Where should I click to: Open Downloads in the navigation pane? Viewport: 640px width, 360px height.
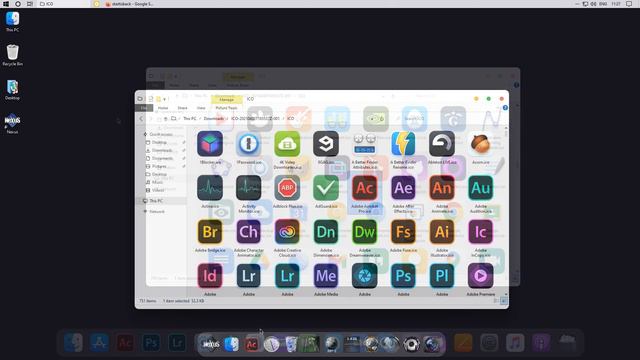pyautogui.click(x=162, y=150)
